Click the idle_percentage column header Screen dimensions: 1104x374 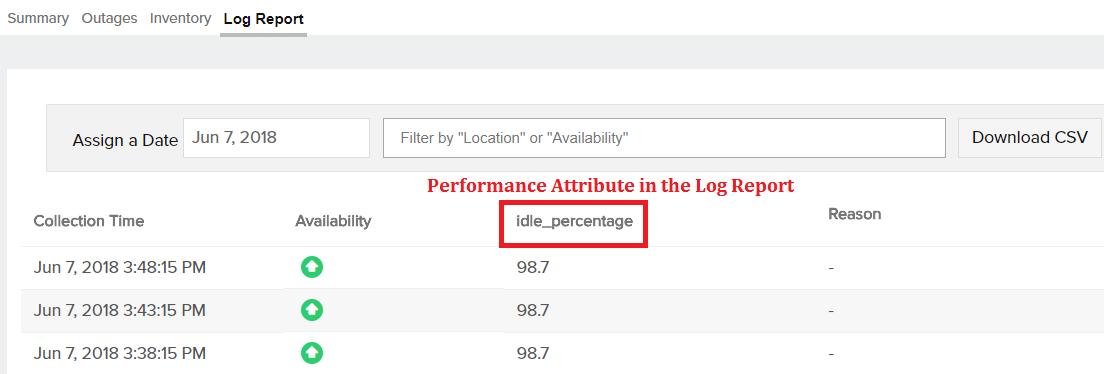pos(575,221)
